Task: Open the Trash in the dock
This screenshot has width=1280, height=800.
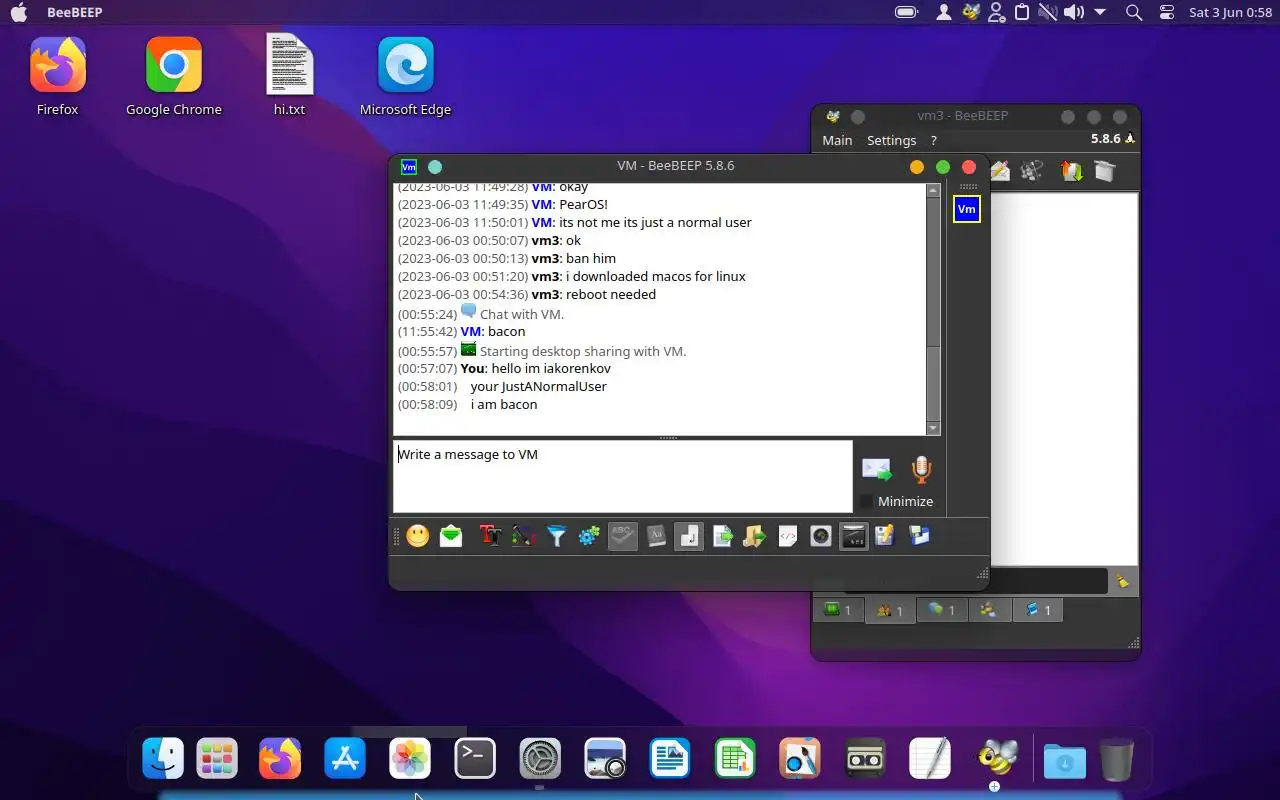Action: [x=1117, y=759]
